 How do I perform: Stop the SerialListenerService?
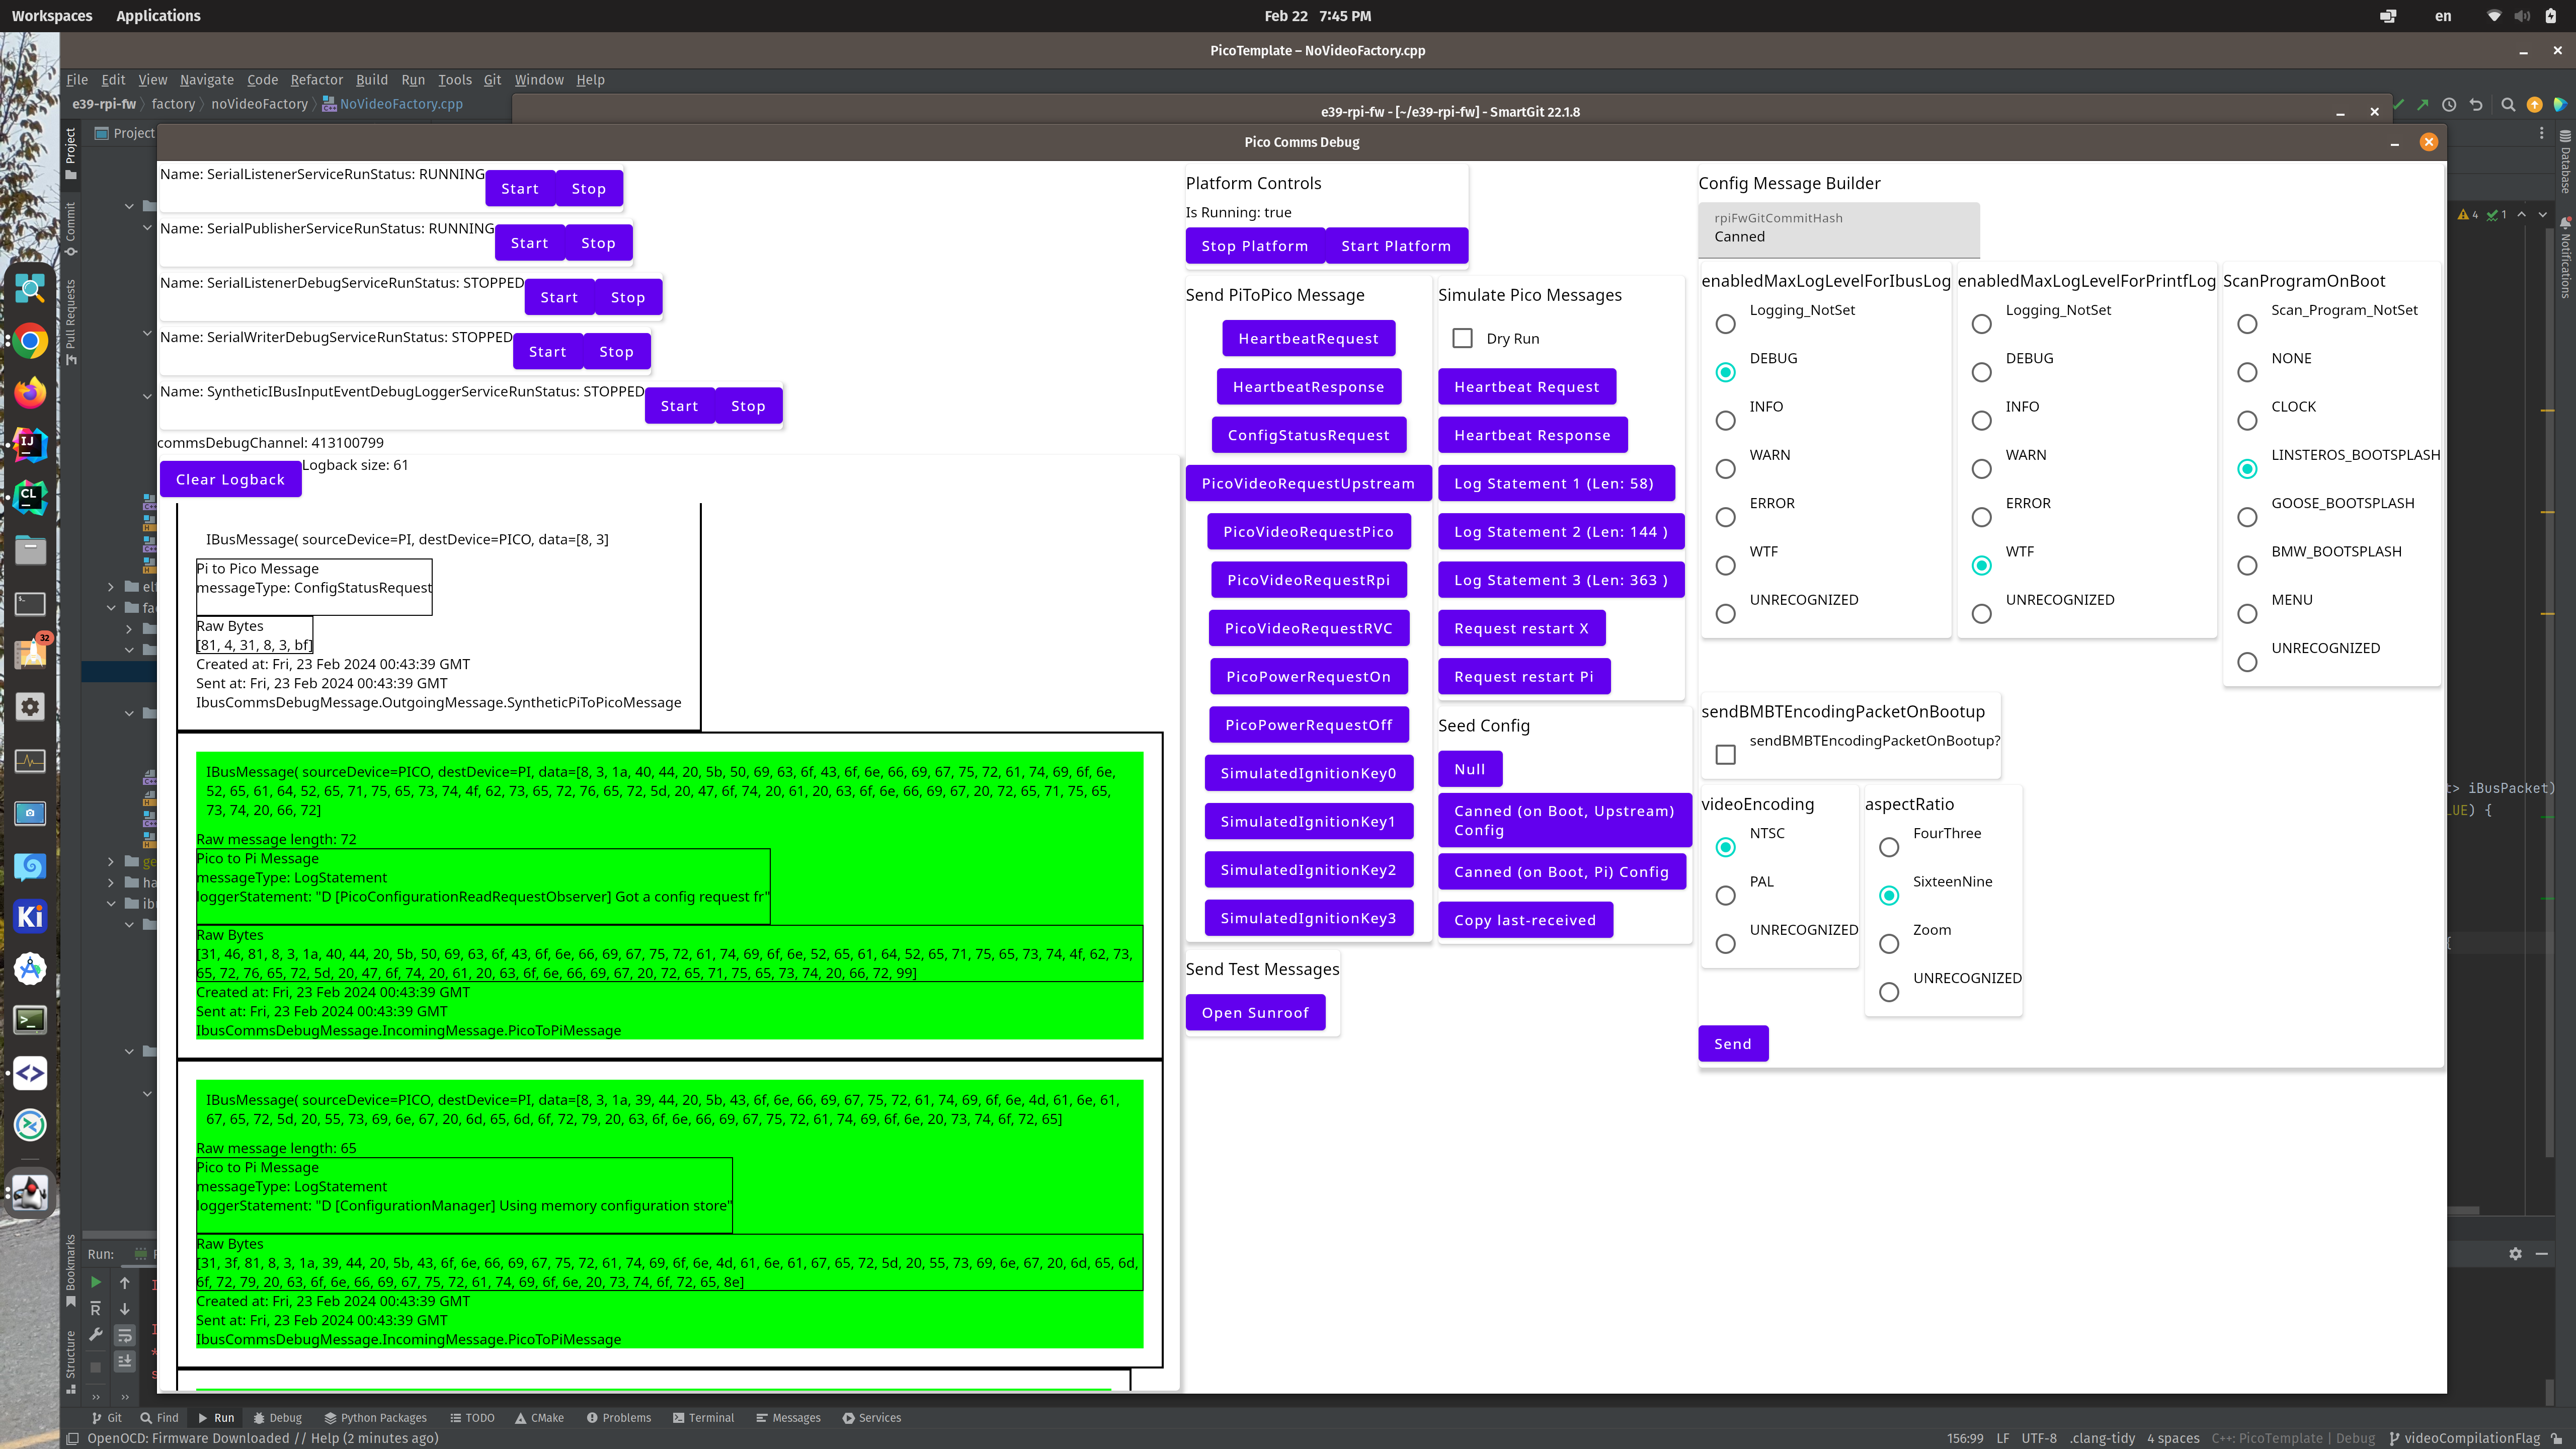(x=588, y=189)
